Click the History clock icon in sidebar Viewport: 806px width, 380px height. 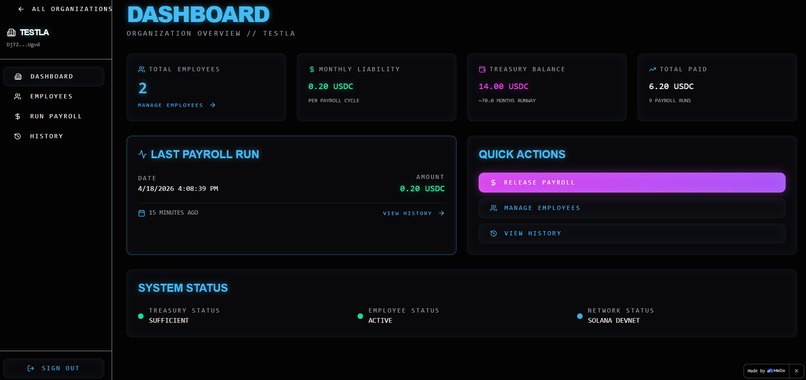click(18, 136)
